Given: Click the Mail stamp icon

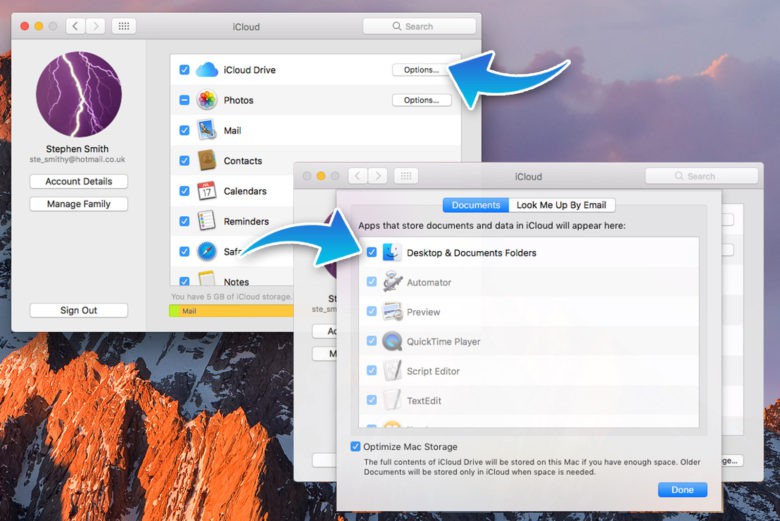Looking at the screenshot, I should (206, 130).
